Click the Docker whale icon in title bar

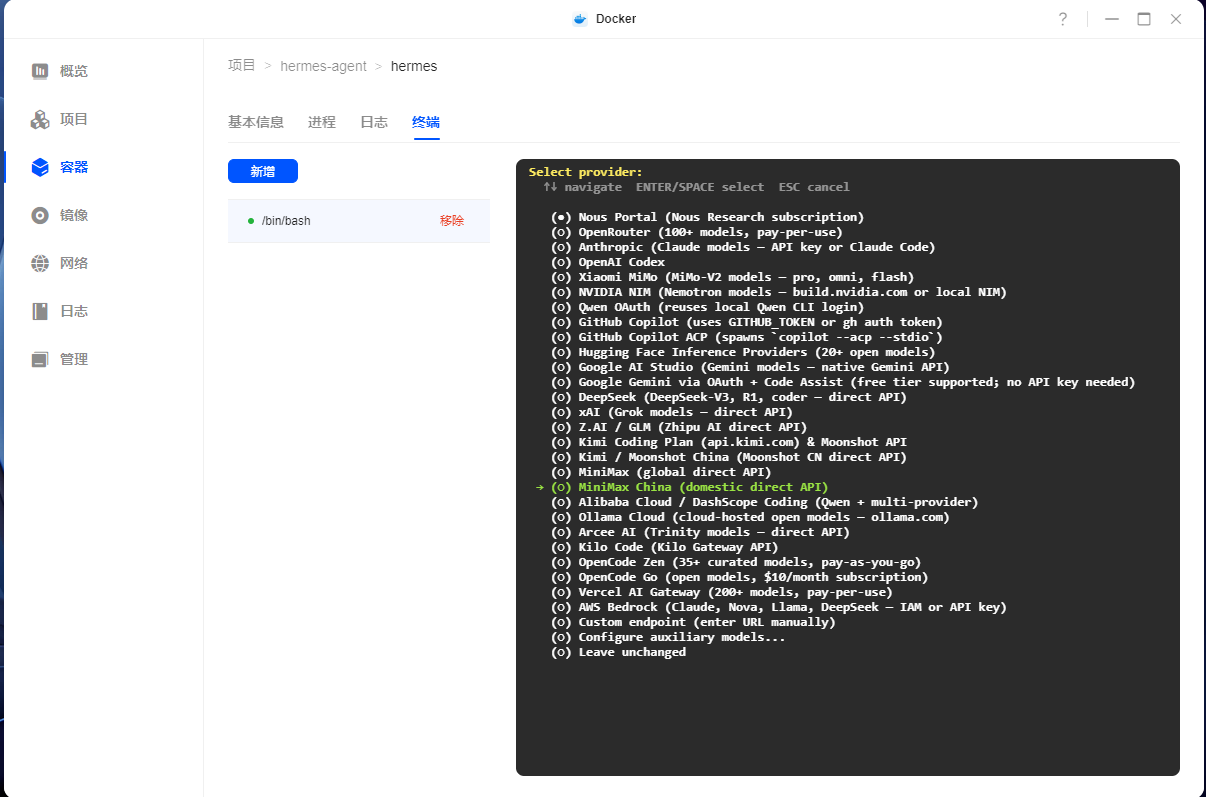579,19
